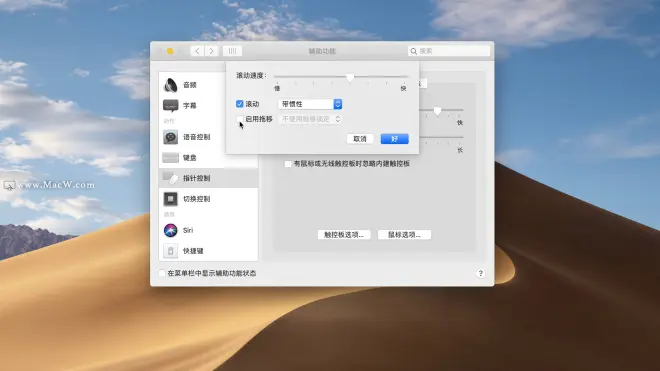Adjust the 滚动速度 slider thumb
This screenshot has width=660, height=371.
click(x=350, y=78)
